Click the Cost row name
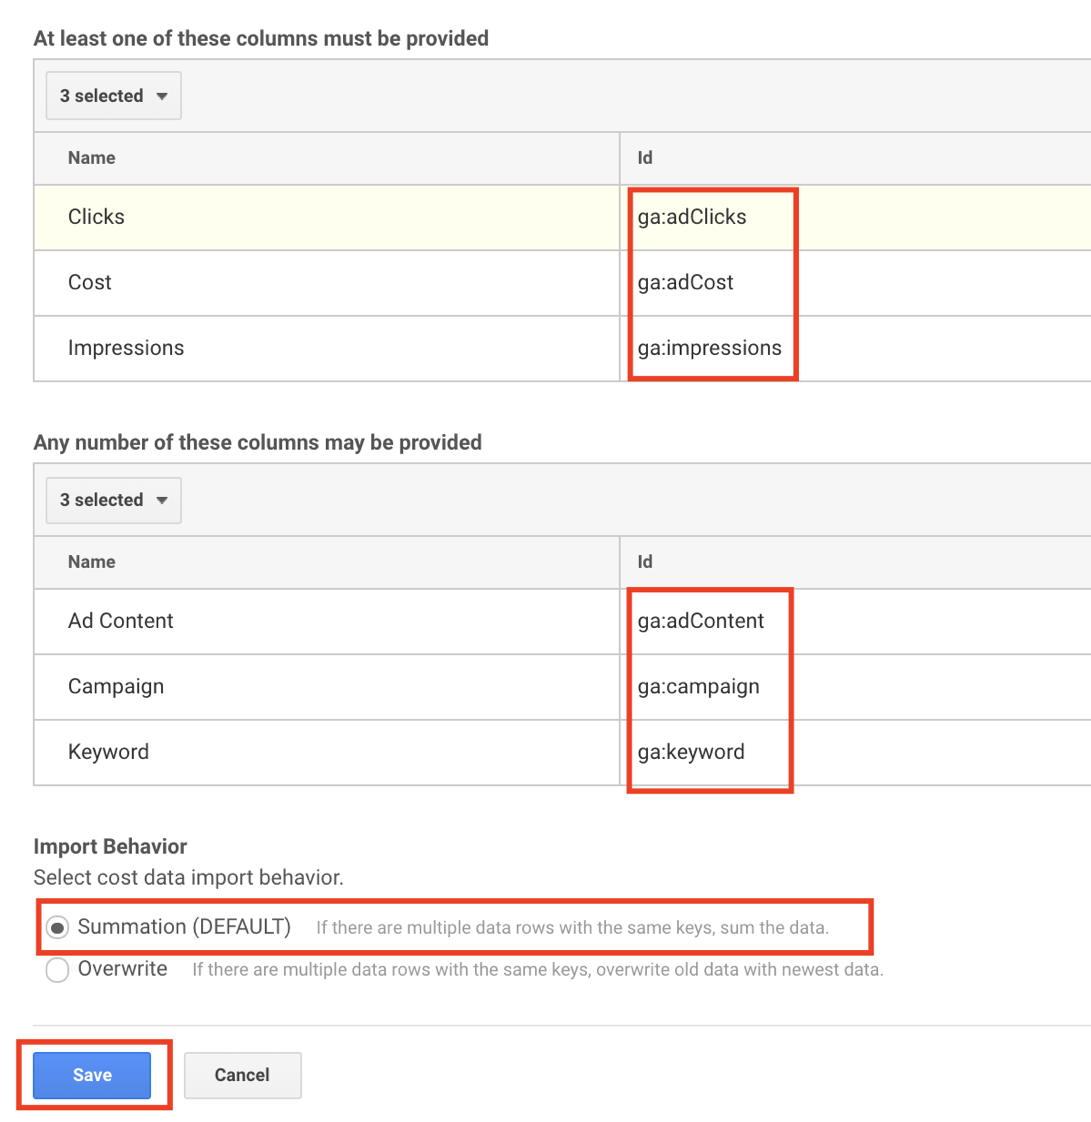Image resolution: width=1091 pixels, height=1122 pixels. coord(90,283)
